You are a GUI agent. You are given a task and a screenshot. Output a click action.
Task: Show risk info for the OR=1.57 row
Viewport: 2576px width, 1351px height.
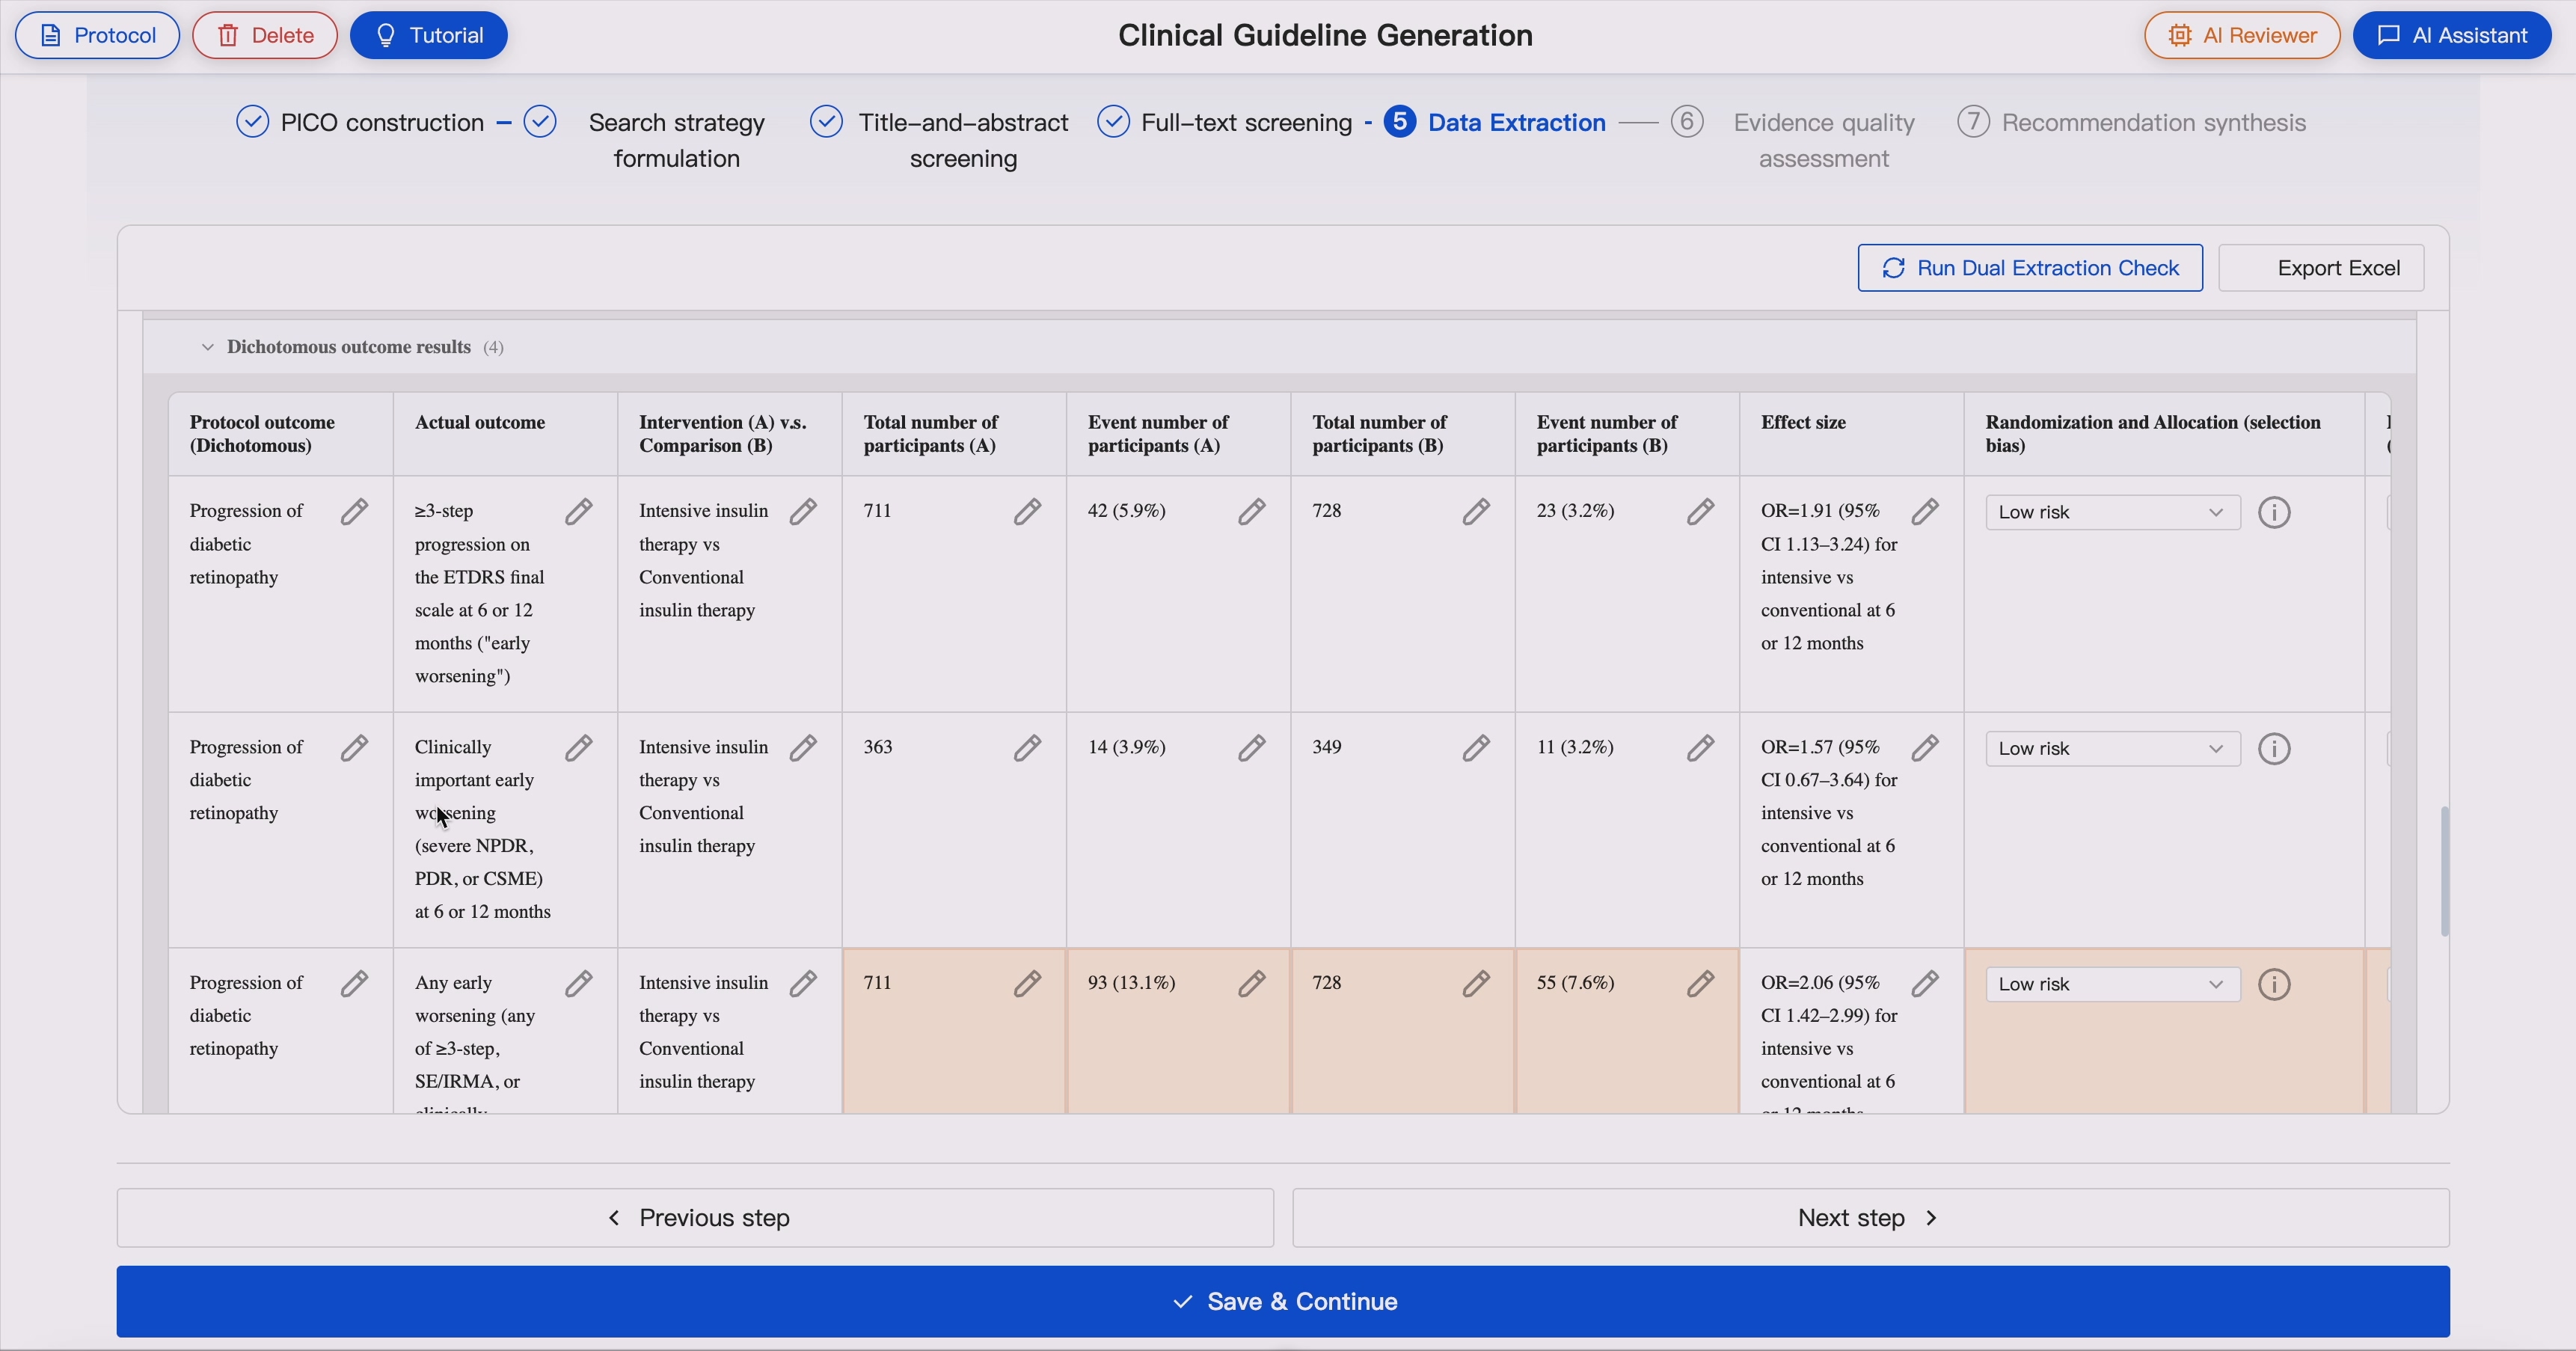(2274, 748)
